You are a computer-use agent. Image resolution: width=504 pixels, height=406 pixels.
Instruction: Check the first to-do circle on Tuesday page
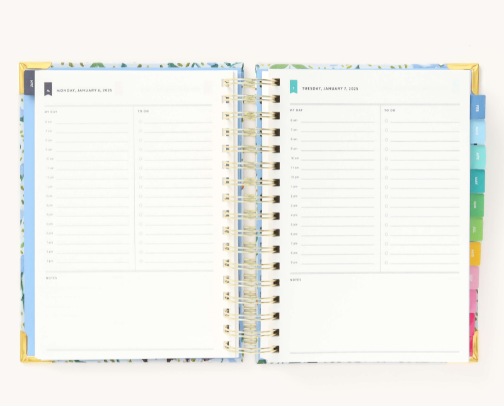pyautogui.click(x=386, y=121)
